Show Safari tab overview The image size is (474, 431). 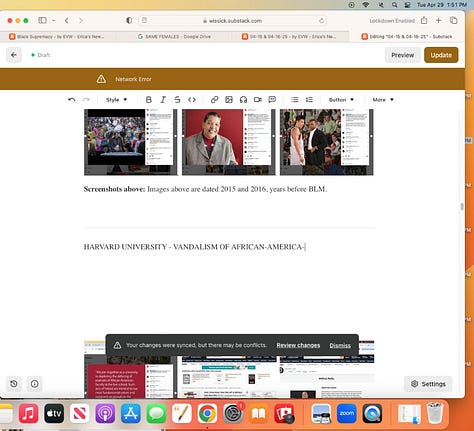[x=454, y=20]
